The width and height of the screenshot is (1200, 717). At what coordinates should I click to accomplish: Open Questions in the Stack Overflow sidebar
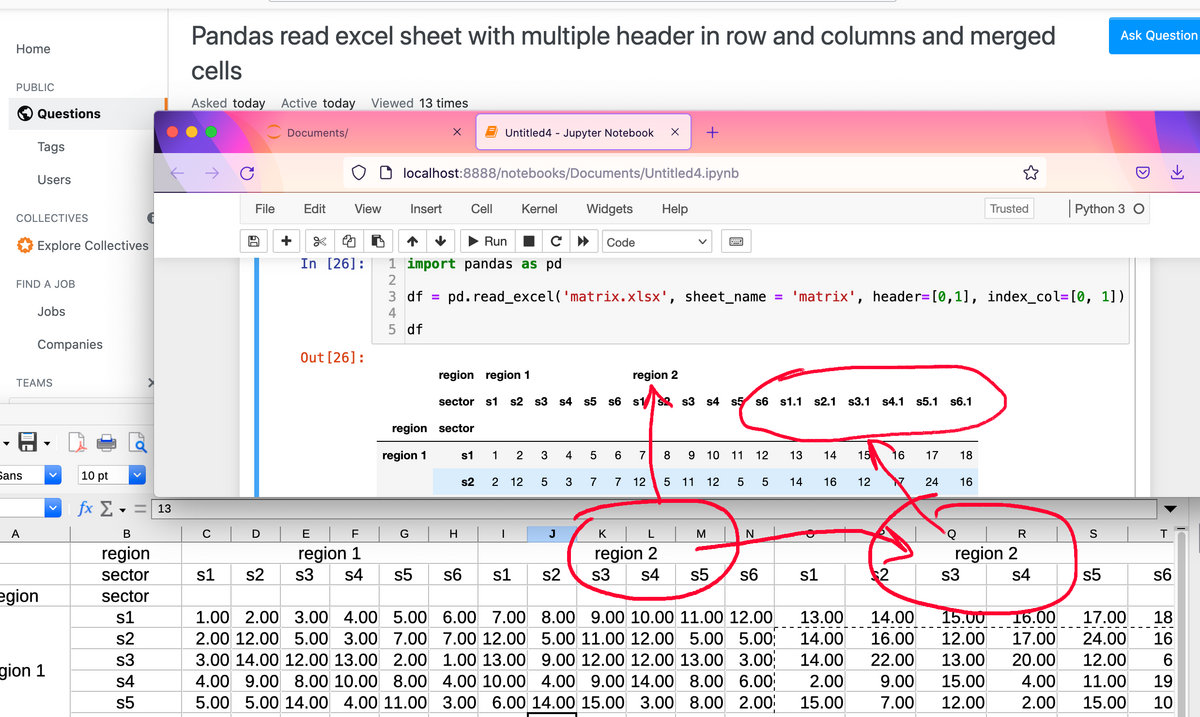(69, 114)
